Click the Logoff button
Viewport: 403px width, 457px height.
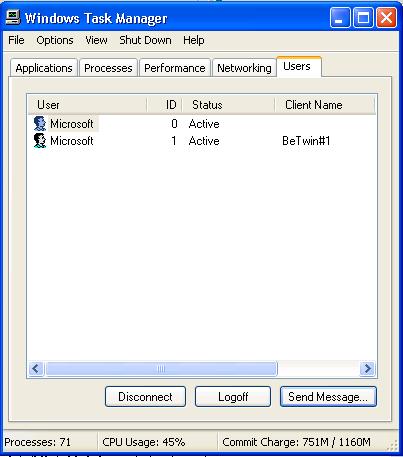coord(233,397)
